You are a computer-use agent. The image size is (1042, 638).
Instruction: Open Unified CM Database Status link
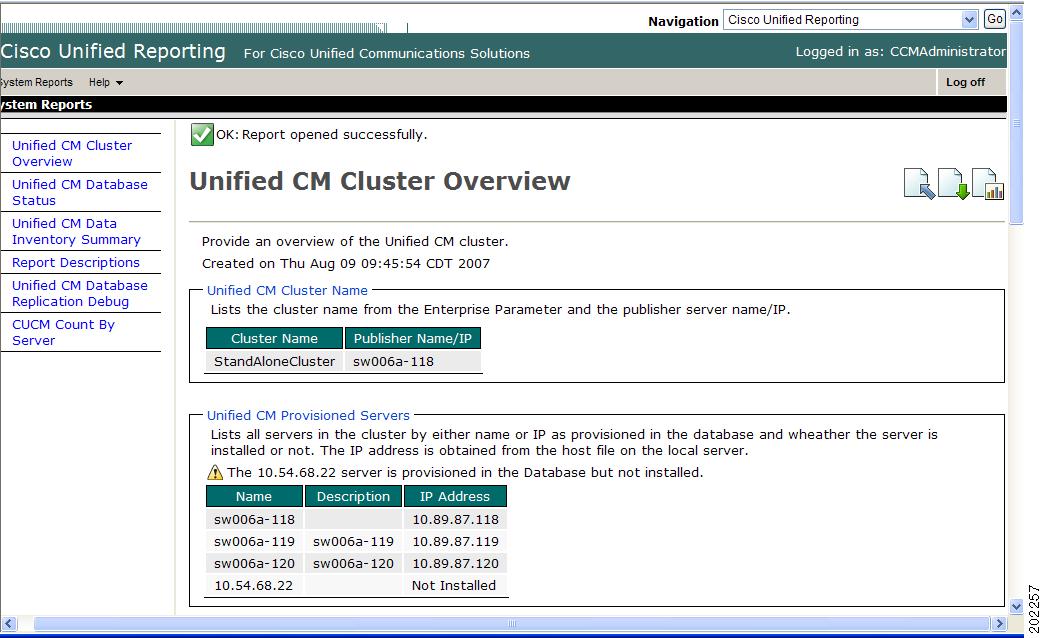point(80,193)
